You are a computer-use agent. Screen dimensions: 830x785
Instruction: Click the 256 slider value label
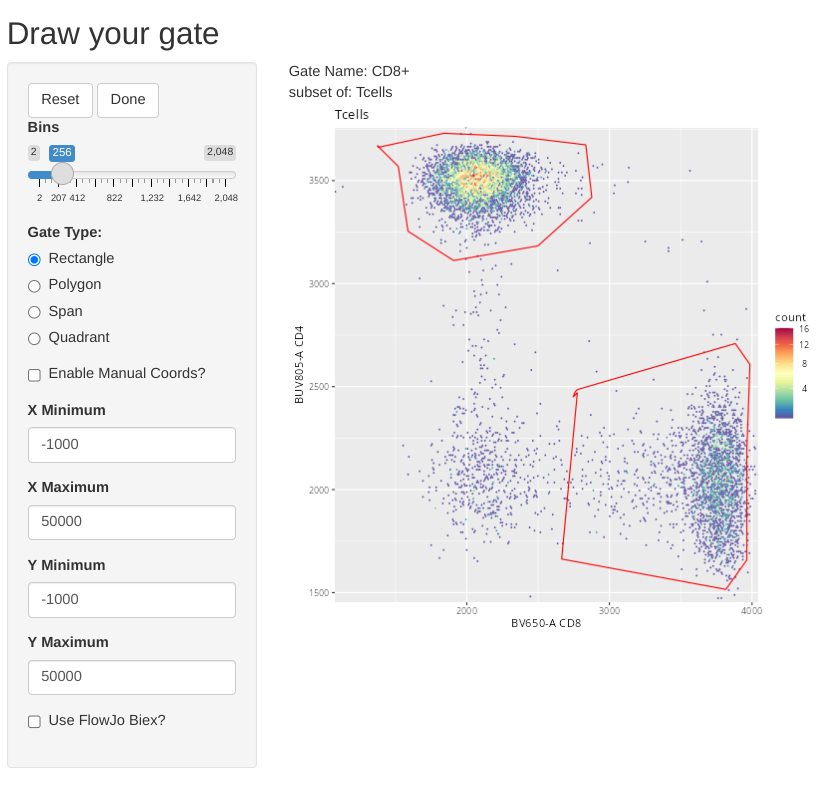tap(62, 153)
